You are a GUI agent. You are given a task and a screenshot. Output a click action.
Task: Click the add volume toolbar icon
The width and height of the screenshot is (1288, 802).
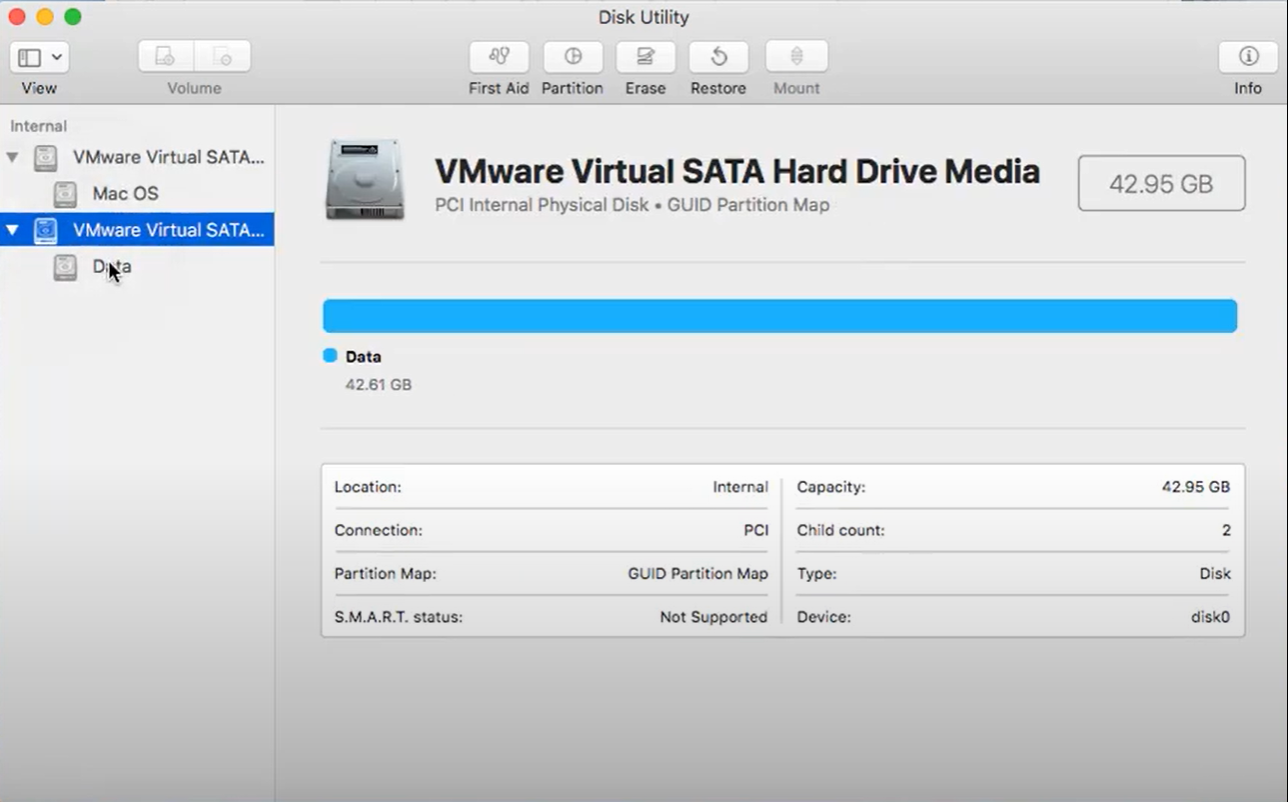(165, 57)
